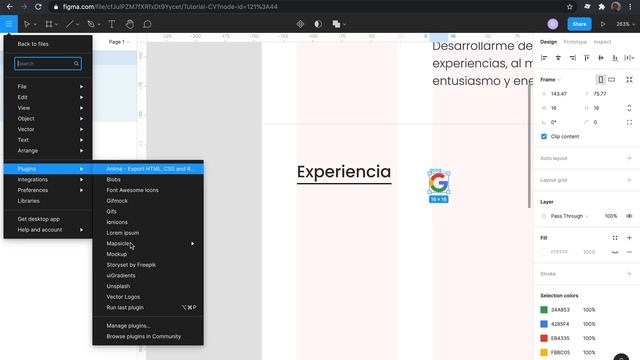Click the blue Share button
This screenshot has height=360, width=640.
pos(579,24)
